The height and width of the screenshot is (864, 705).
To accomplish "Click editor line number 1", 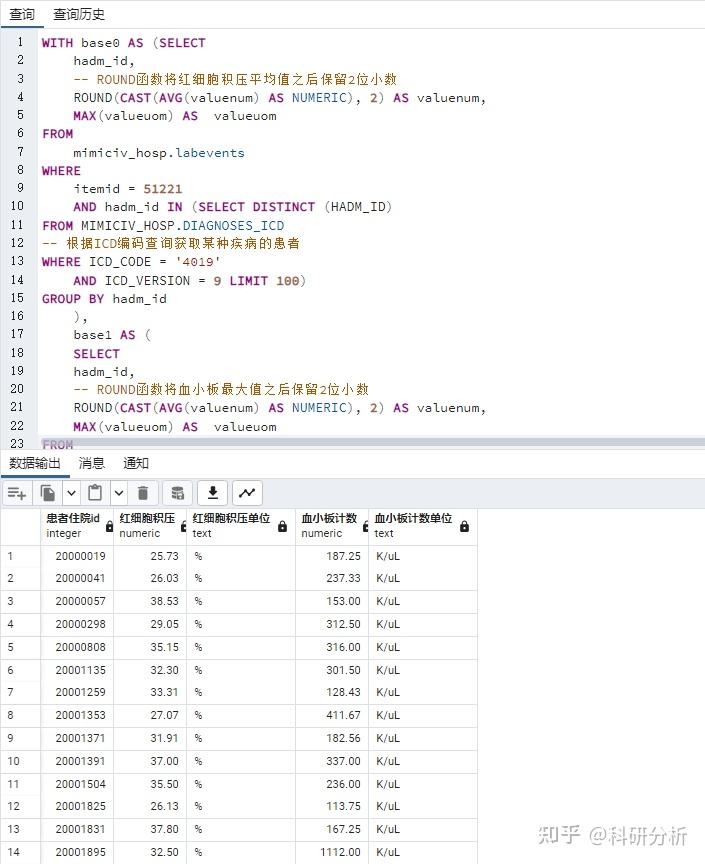I will click(20, 42).
